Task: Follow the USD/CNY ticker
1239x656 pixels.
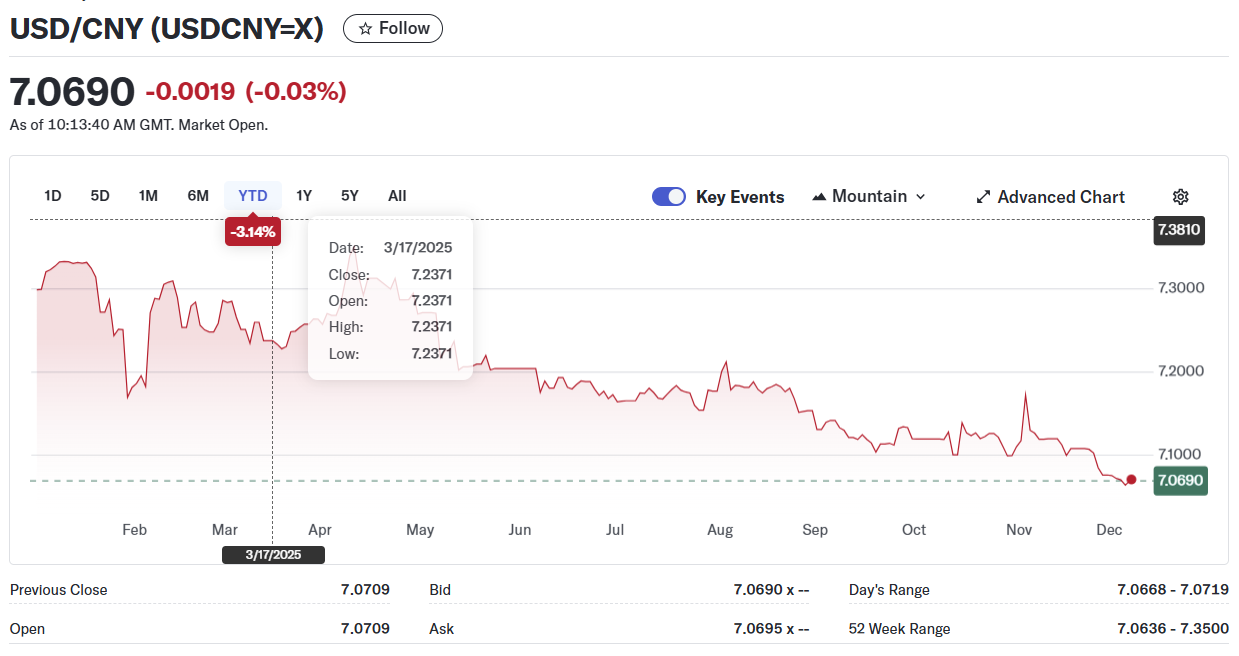Action: tap(393, 29)
